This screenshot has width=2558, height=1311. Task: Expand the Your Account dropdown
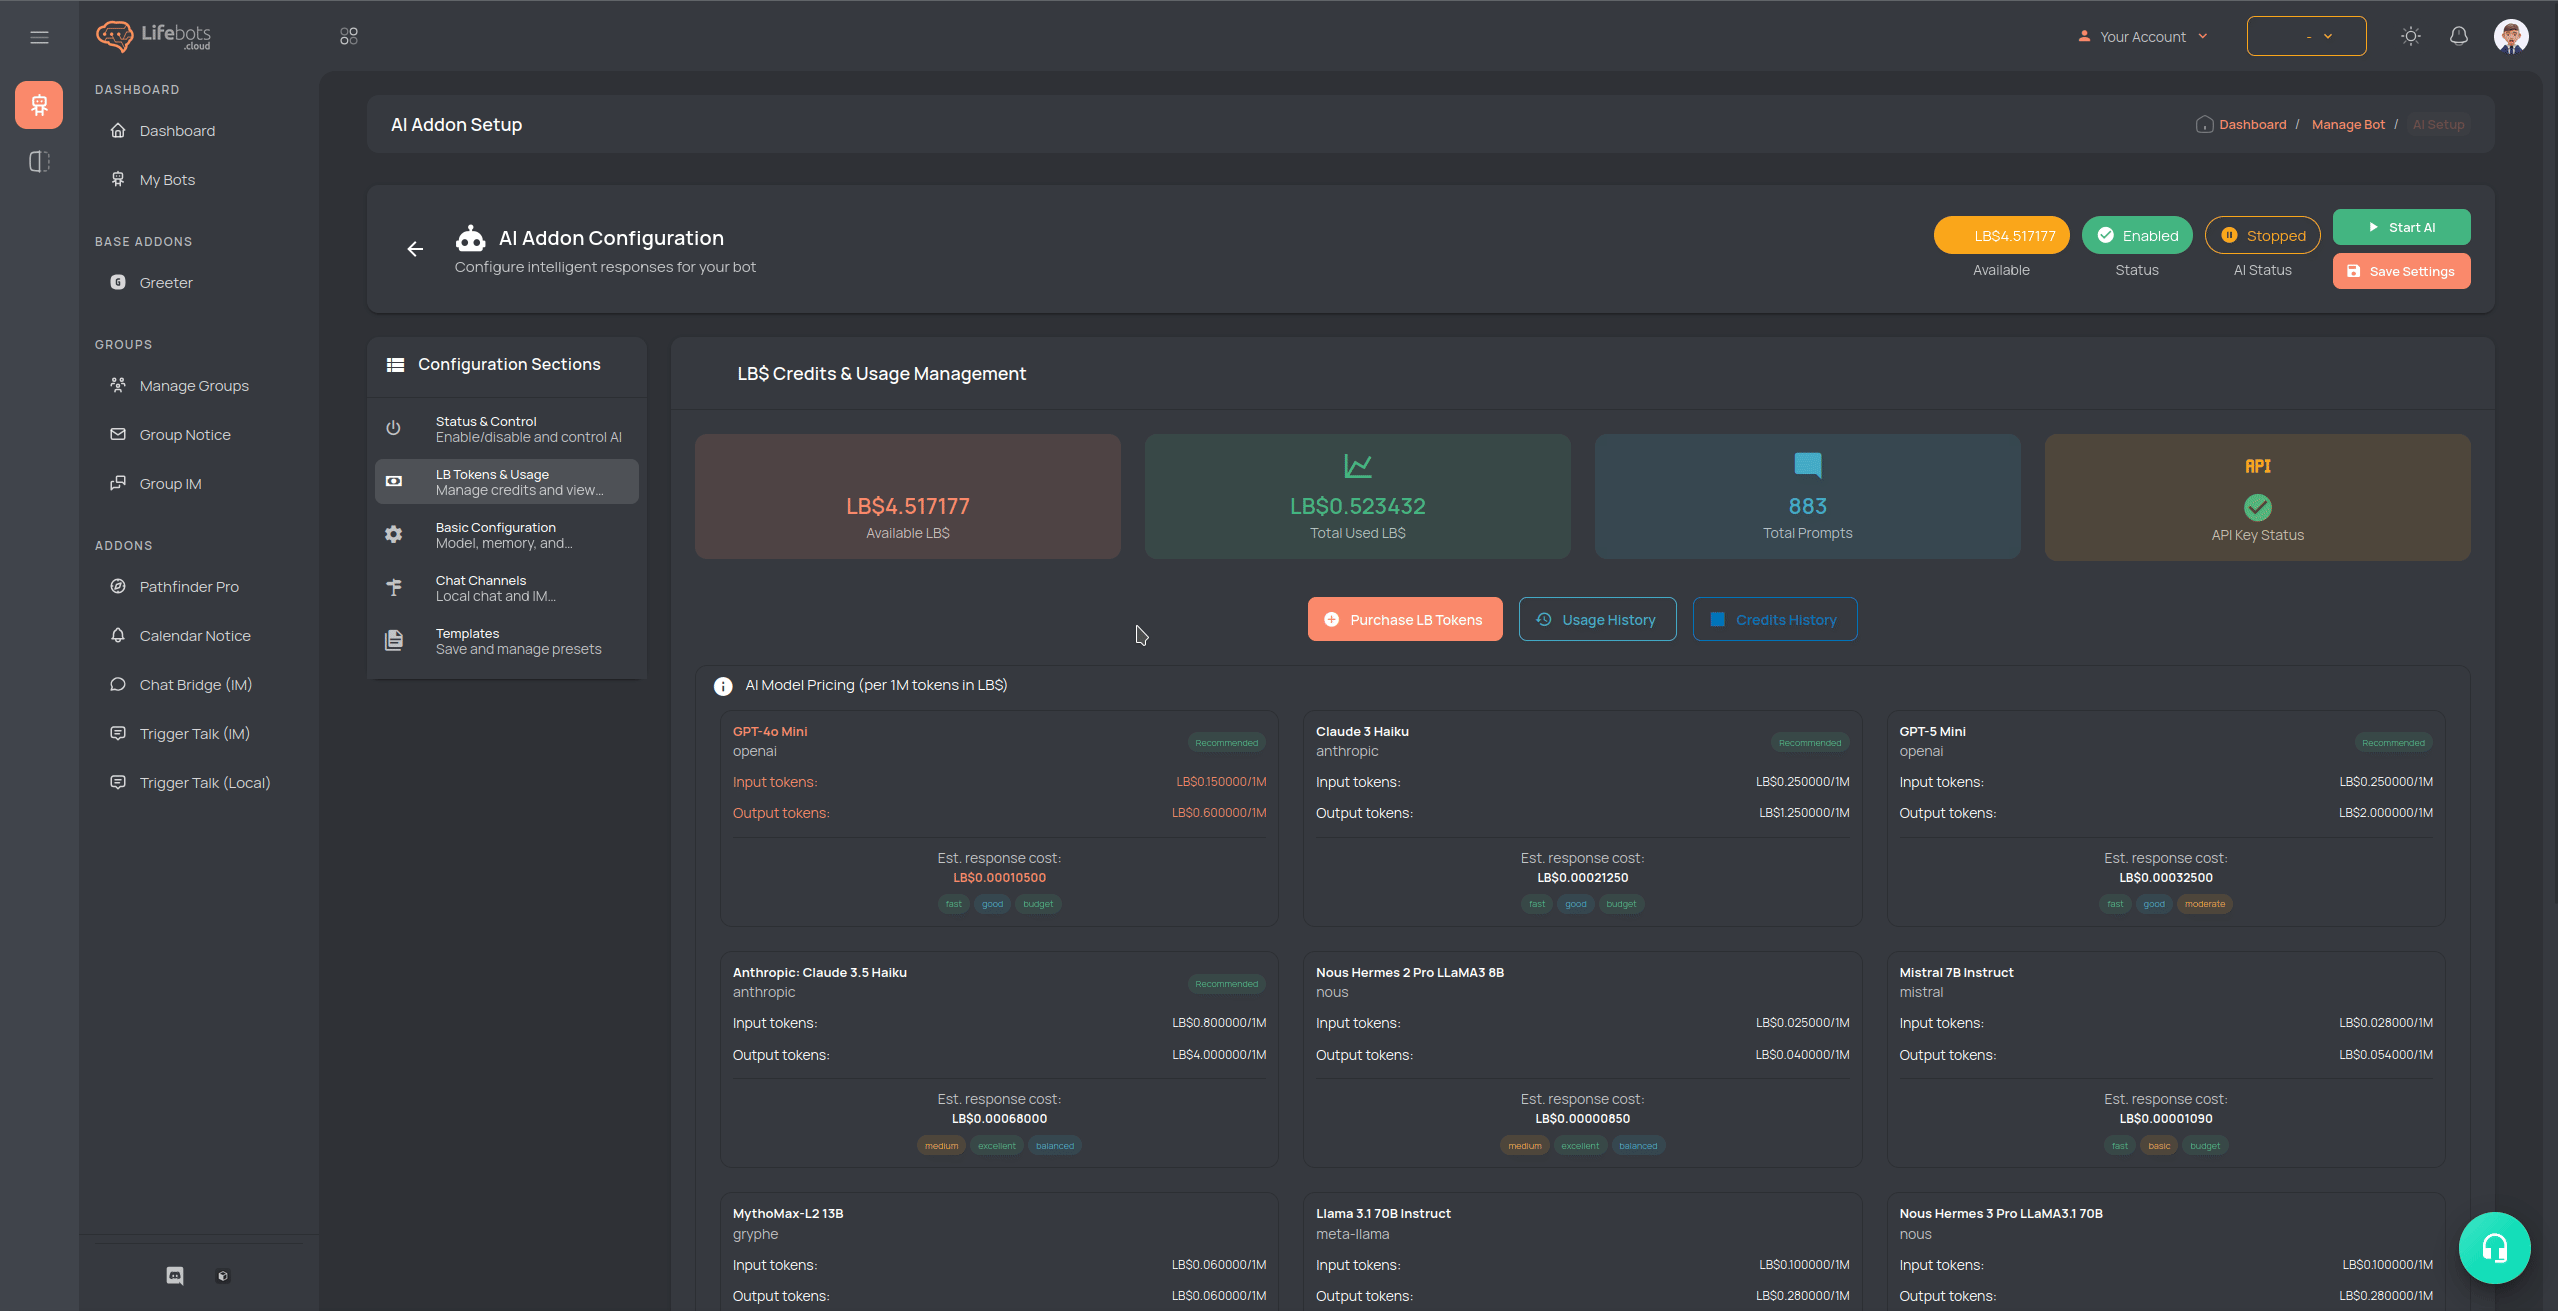pyautogui.click(x=2142, y=37)
